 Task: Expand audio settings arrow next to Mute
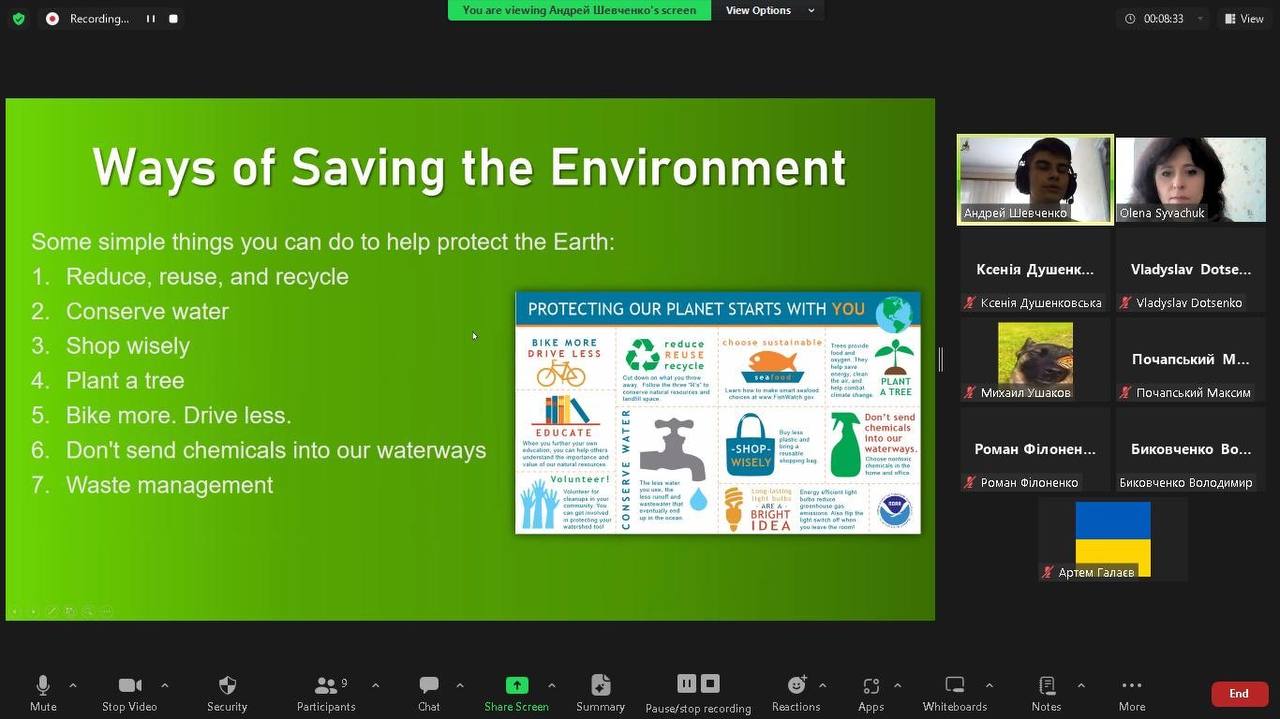point(73,685)
